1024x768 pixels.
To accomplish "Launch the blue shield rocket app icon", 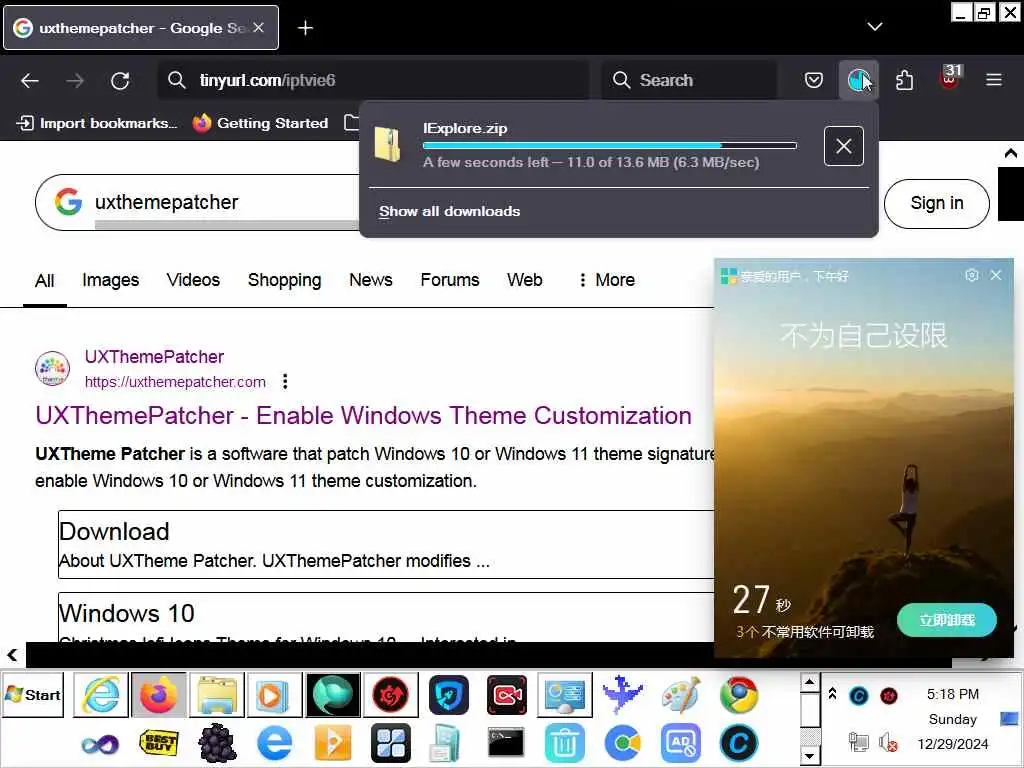I will (449, 695).
